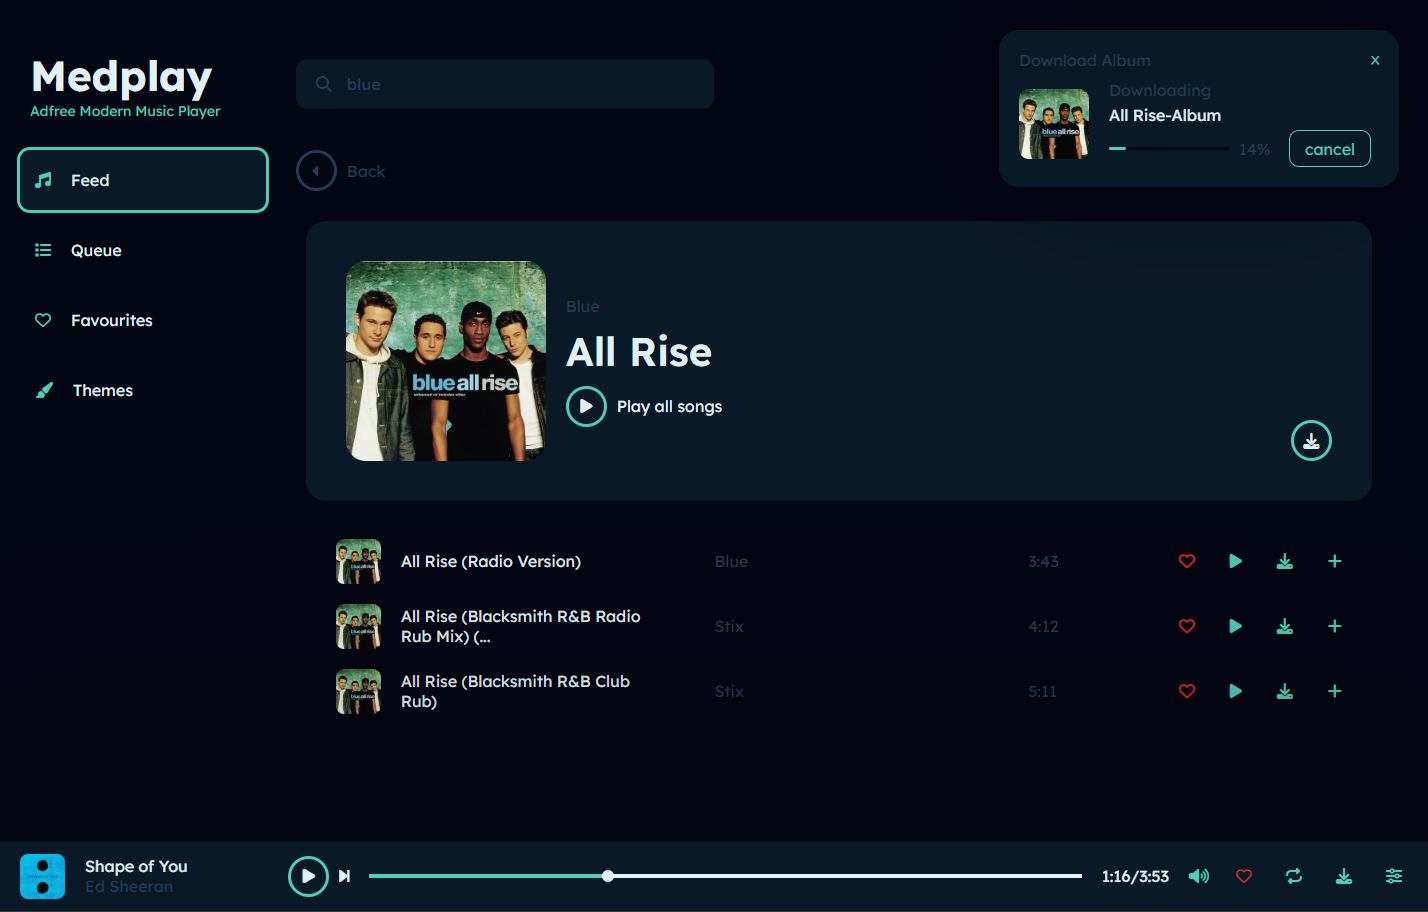
Task: Download the entire All Rise album
Action: pos(1311,441)
